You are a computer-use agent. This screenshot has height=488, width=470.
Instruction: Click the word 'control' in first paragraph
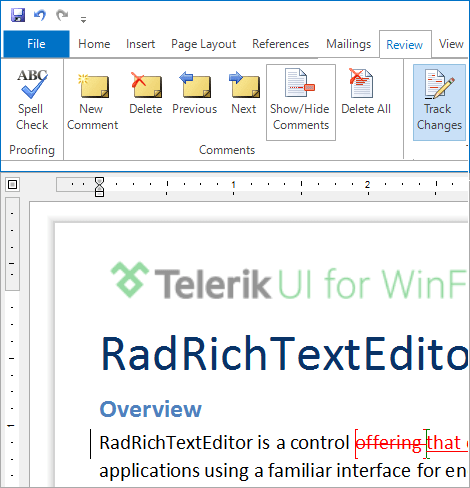point(320,443)
